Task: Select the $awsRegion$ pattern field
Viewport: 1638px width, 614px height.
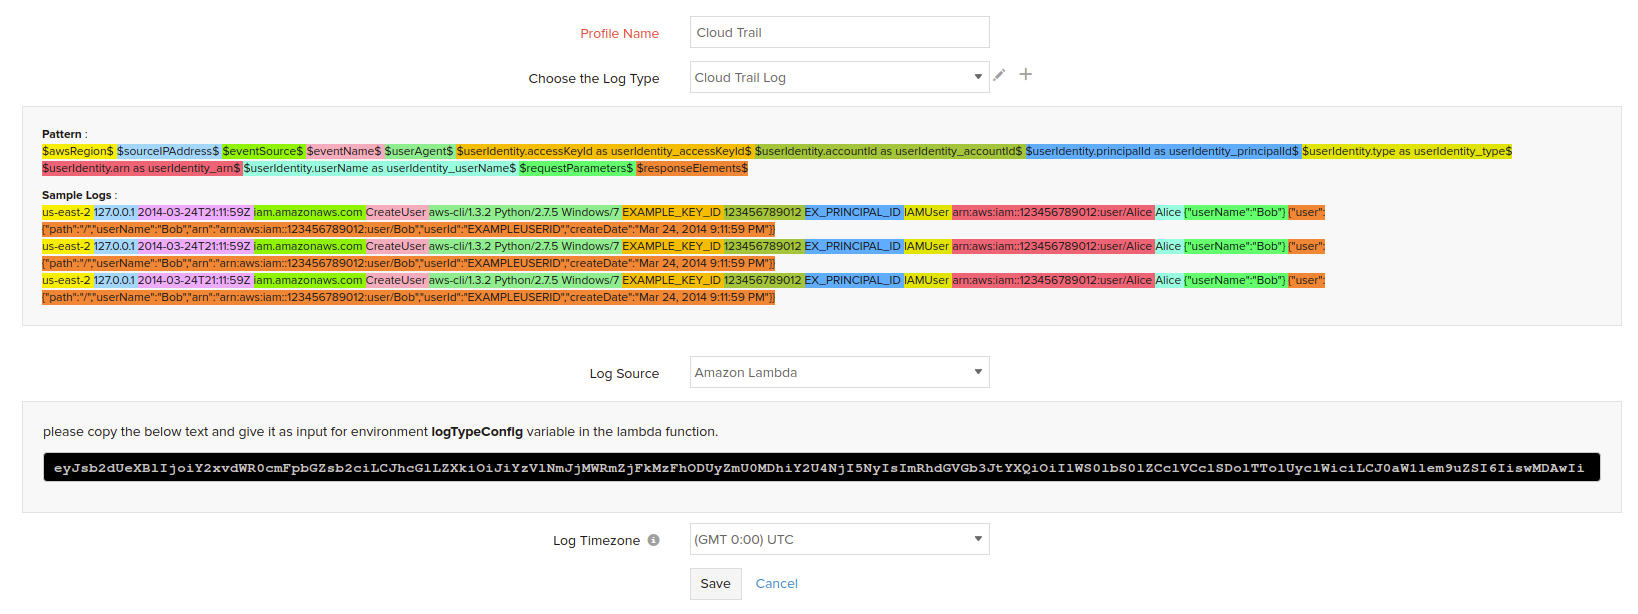Action: point(78,151)
